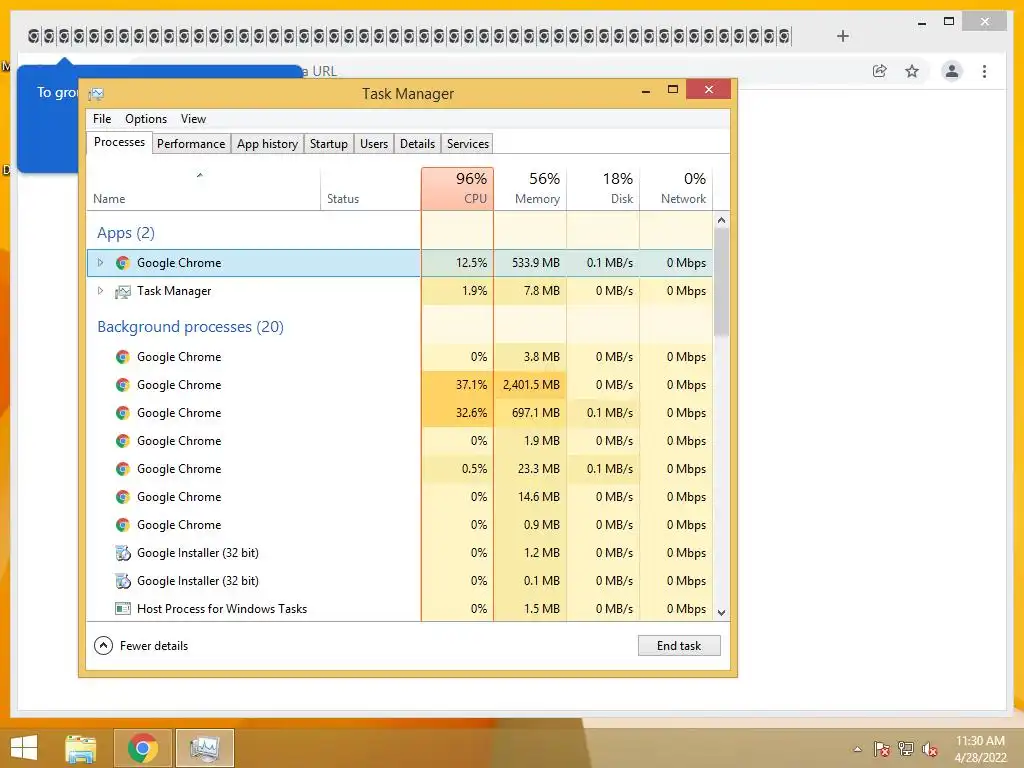
Task: Click icon of Google Installer using 1.2 MB
Action: tap(122, 553)
